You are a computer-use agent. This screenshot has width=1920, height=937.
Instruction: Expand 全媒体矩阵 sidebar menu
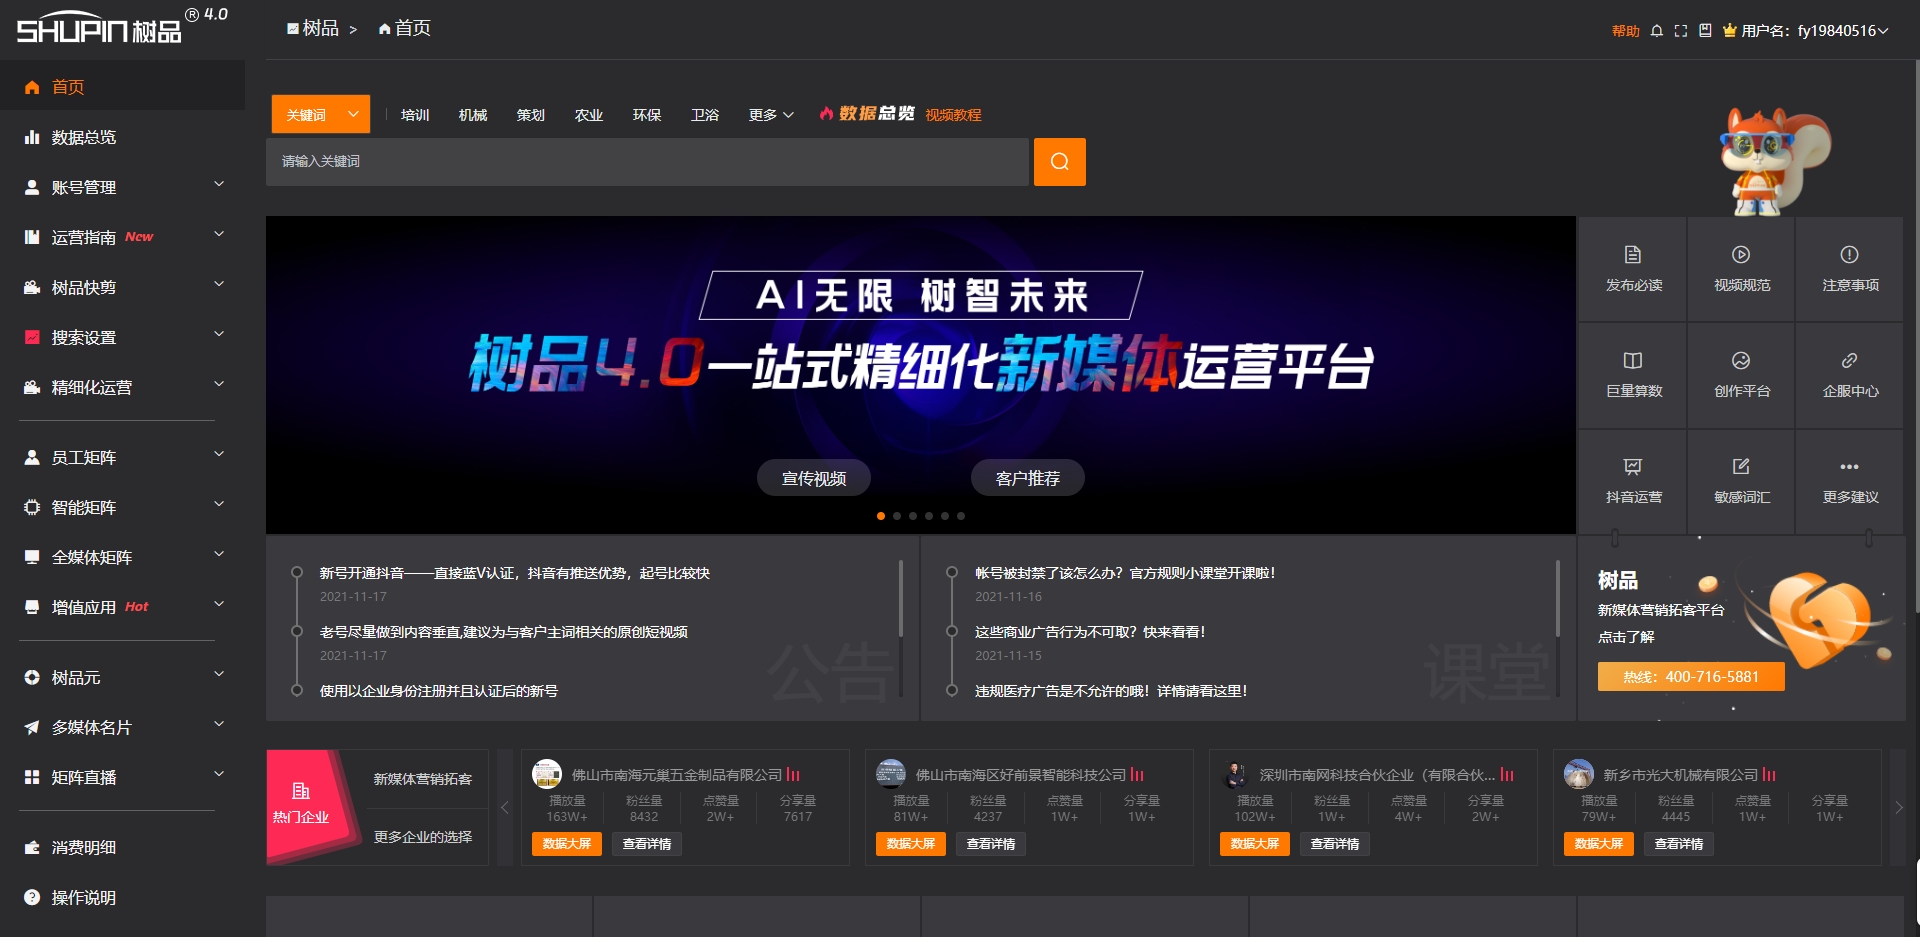tap(219, 555)
